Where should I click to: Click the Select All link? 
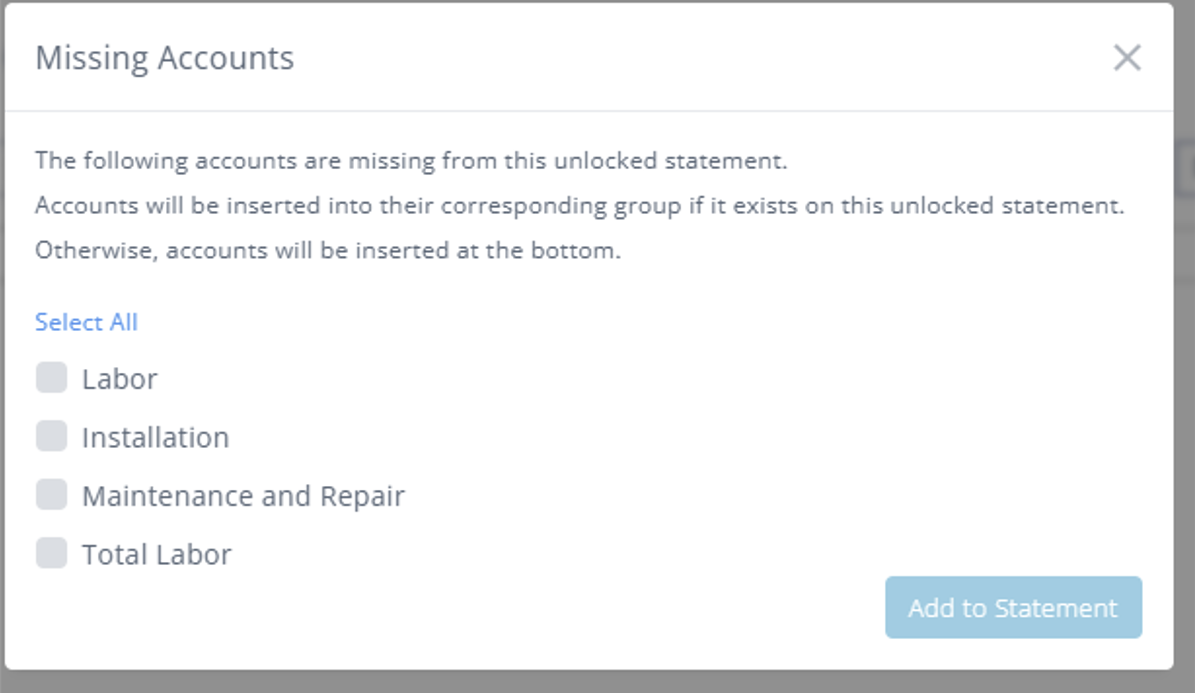point(86,322)
